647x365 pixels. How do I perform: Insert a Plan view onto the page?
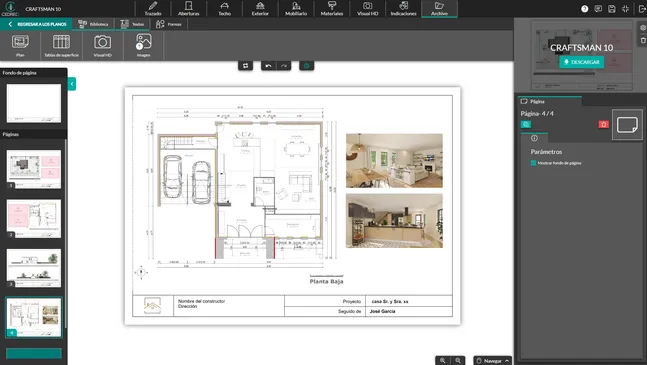pos(20,46)
